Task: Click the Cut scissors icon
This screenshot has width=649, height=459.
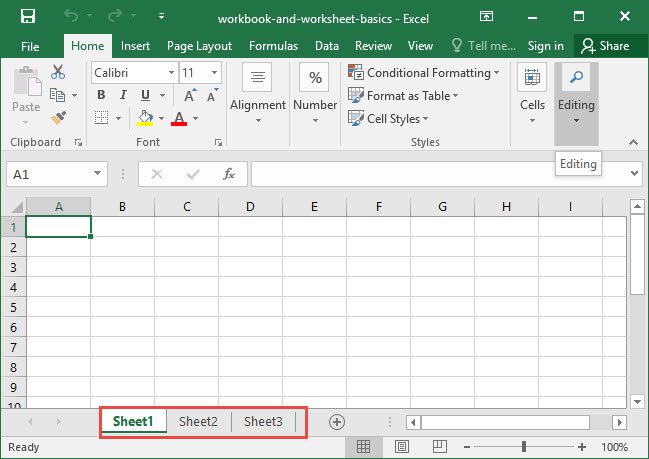Action: click(58, 72)
